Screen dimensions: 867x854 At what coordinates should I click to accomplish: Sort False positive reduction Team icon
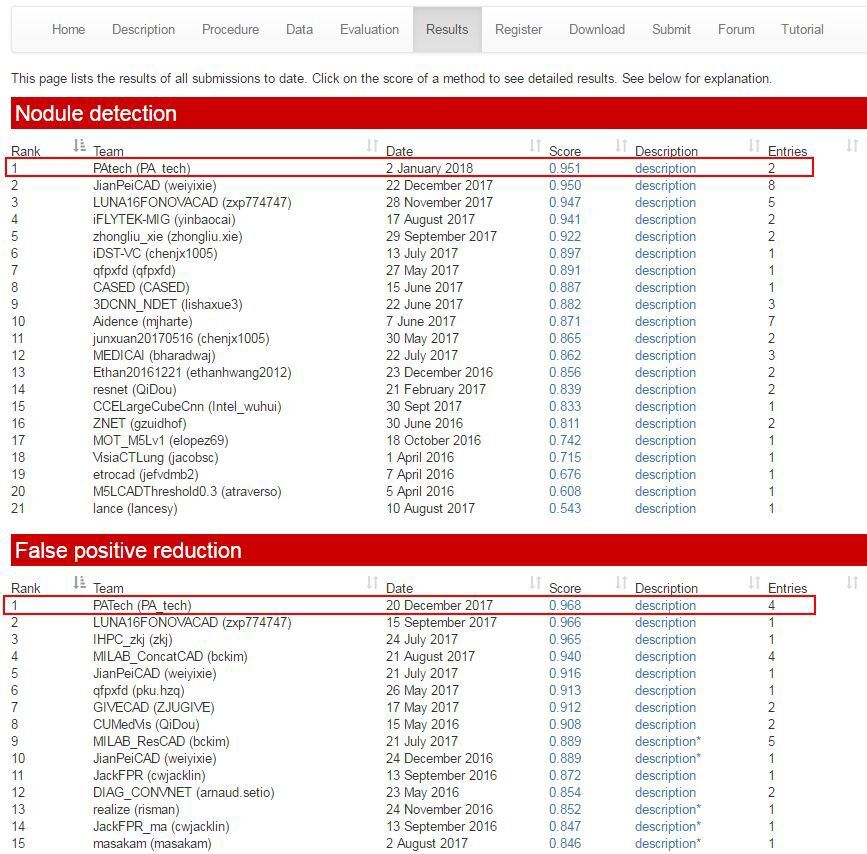[372, 582]
